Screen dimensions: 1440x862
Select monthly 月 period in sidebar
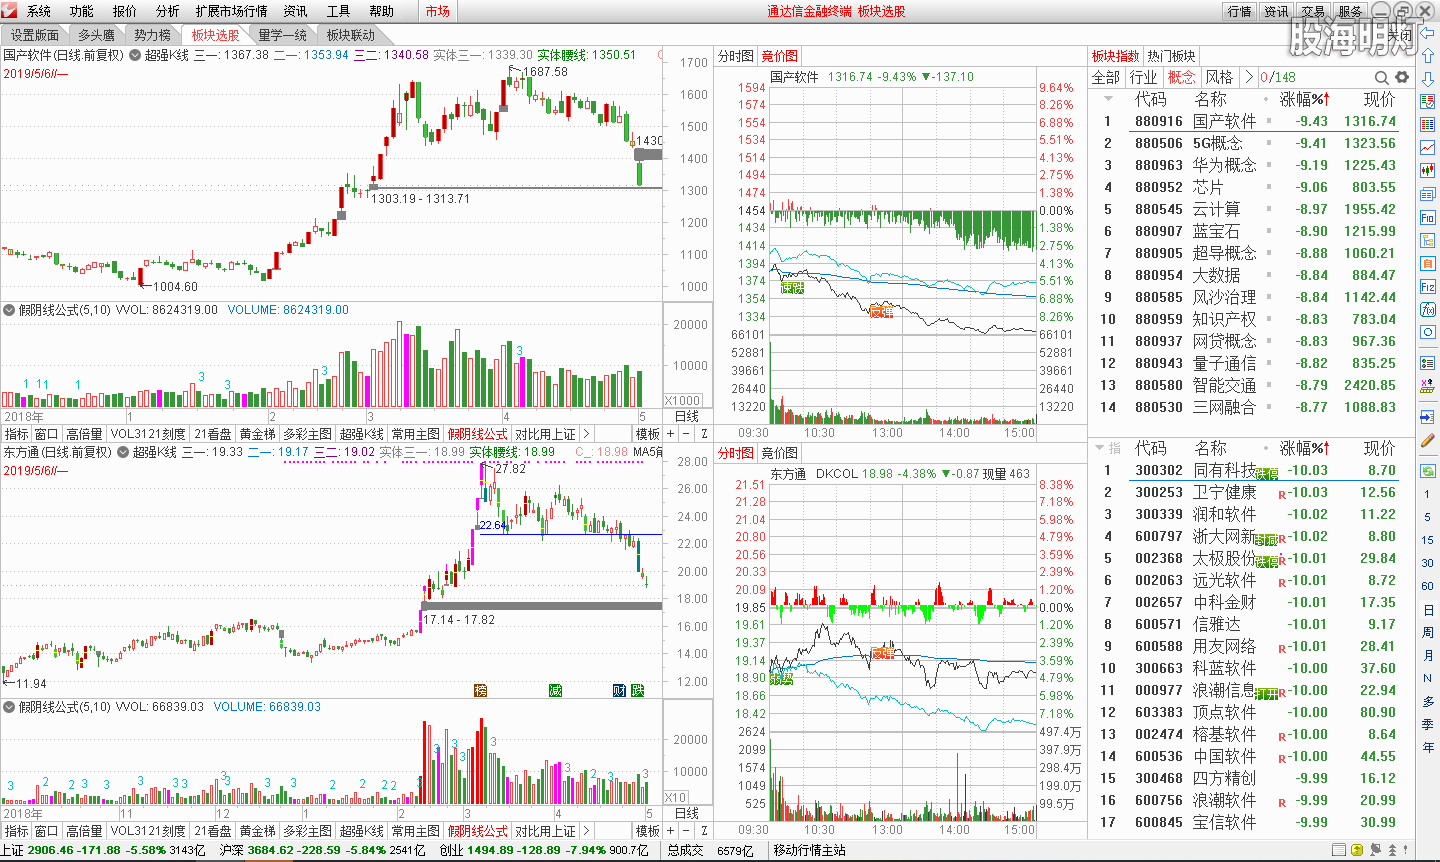1427,655
